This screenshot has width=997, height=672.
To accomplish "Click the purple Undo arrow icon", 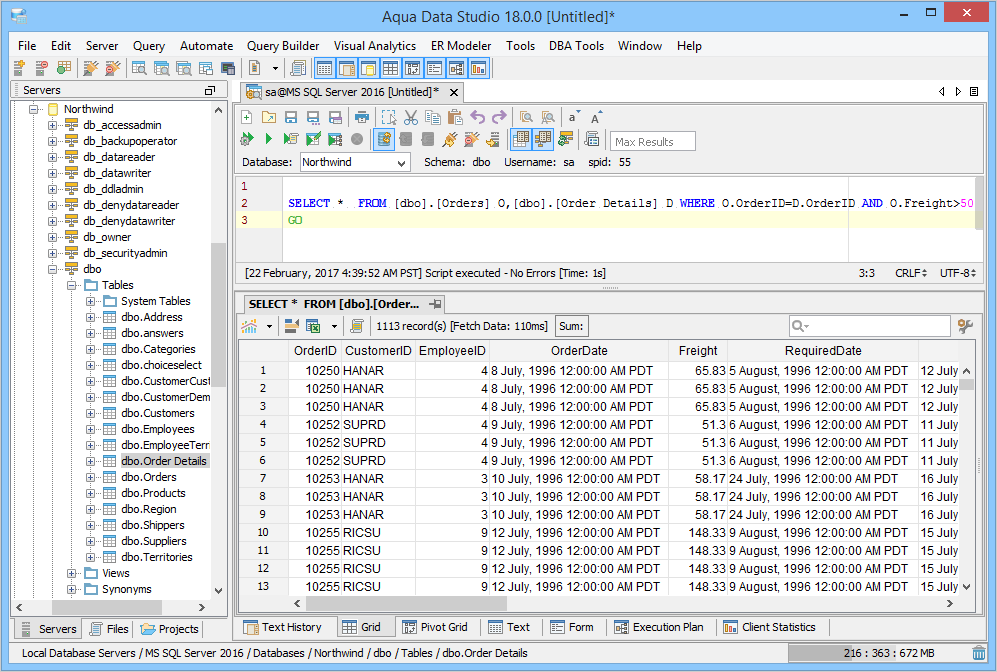I will 478,117.
